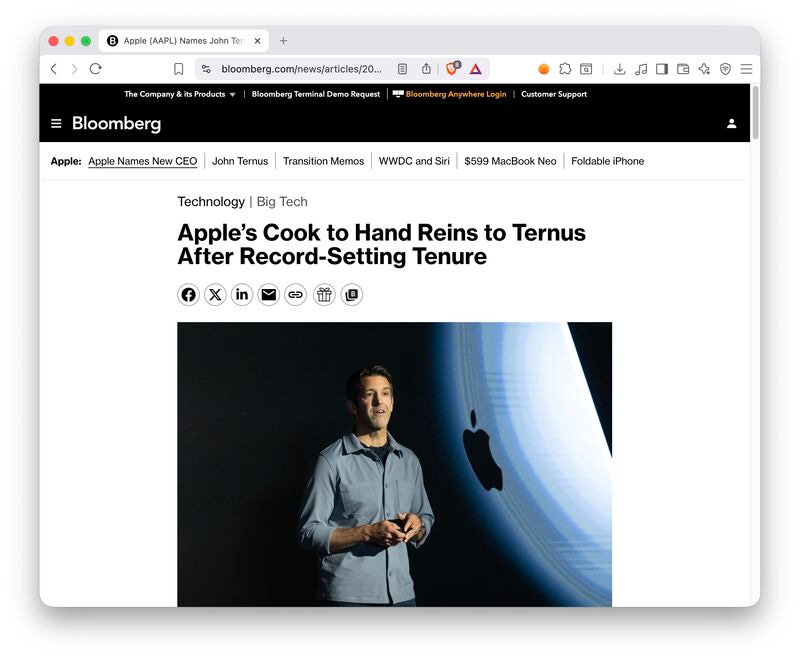Open picture-in-picture window toolbar icon

(586, 69)
